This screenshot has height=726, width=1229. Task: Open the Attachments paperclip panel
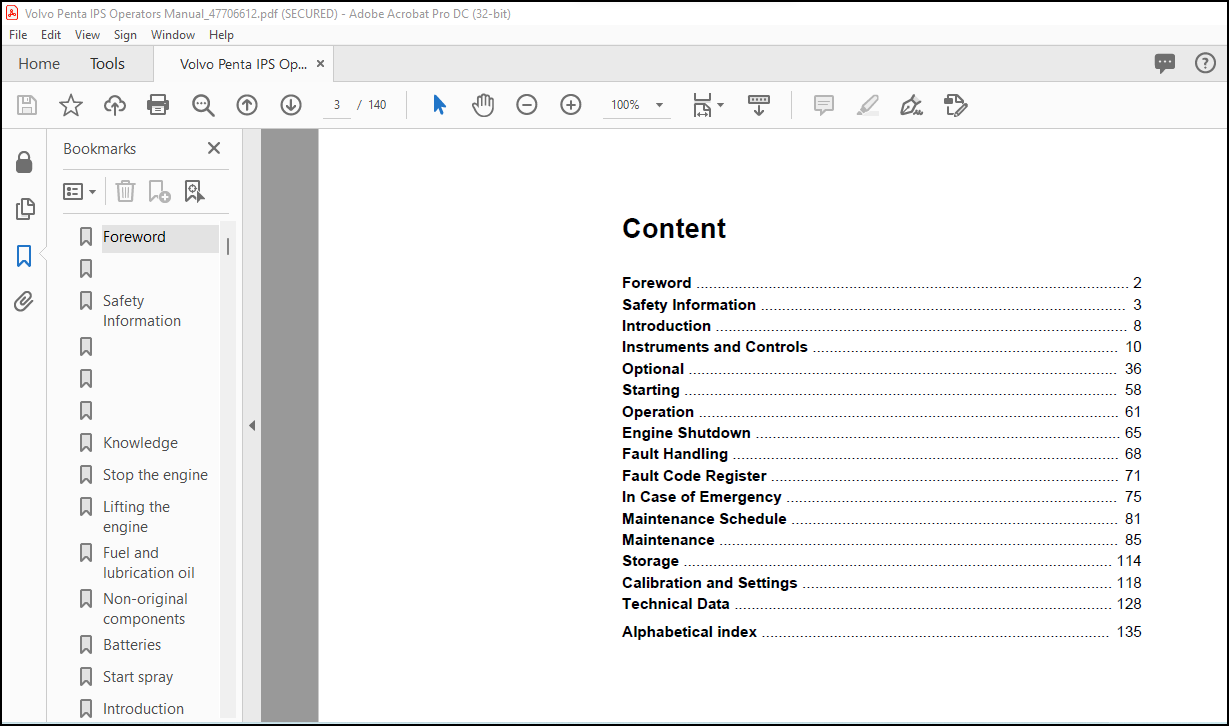coord(24,301)
